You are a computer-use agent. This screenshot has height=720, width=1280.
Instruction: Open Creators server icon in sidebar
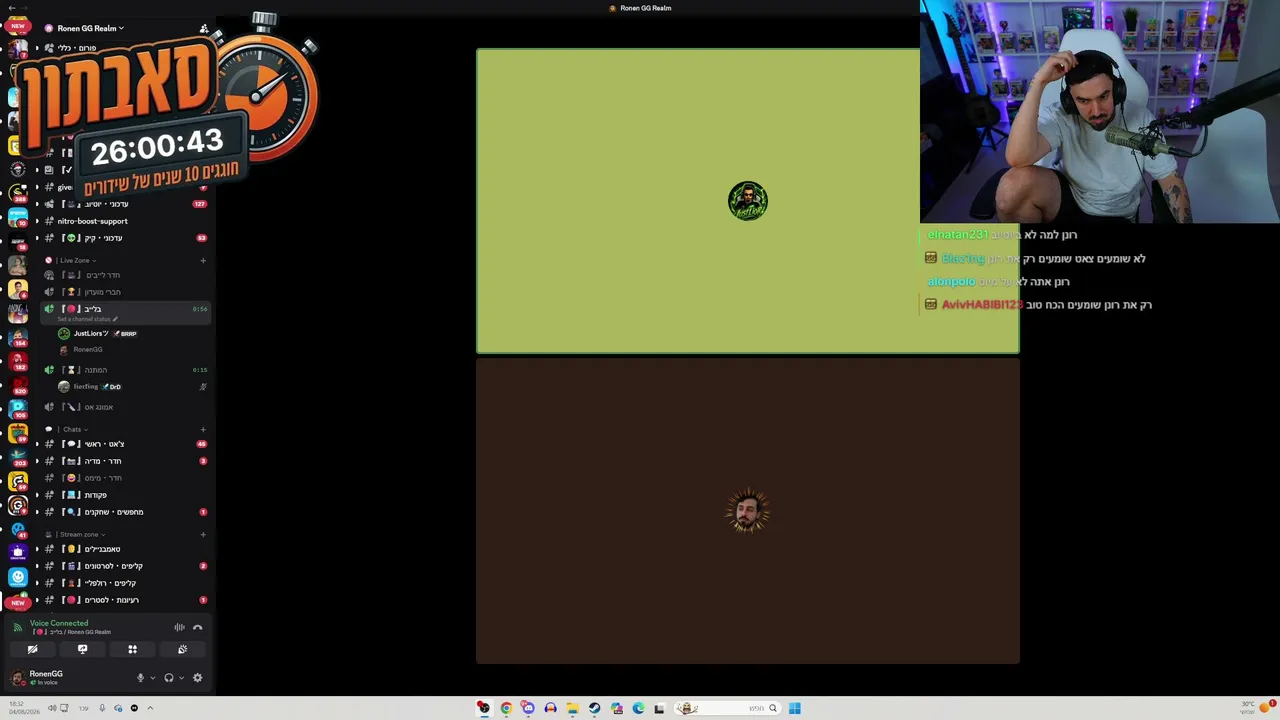tap(18, 553)
